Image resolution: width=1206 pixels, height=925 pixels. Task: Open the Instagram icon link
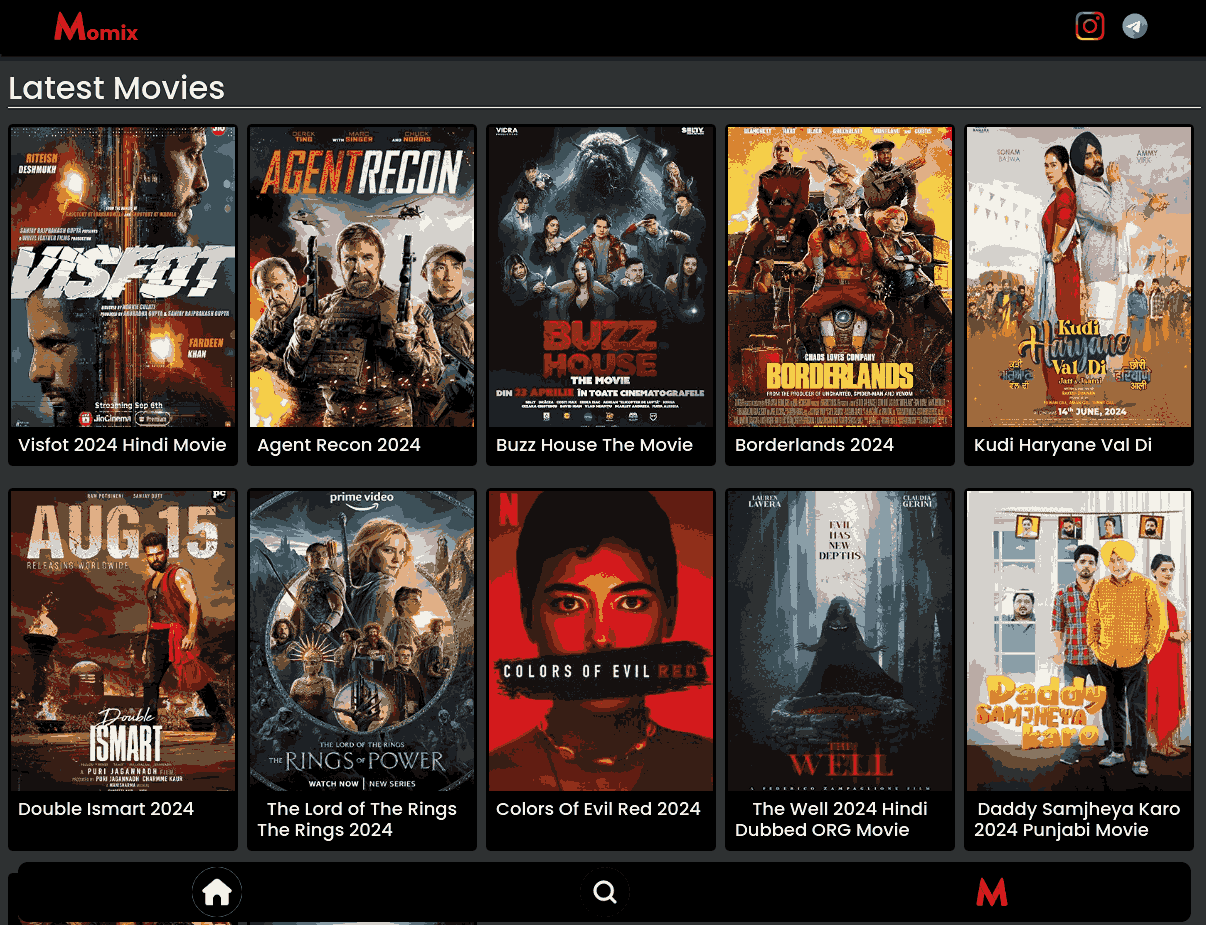coord(1089,26)
